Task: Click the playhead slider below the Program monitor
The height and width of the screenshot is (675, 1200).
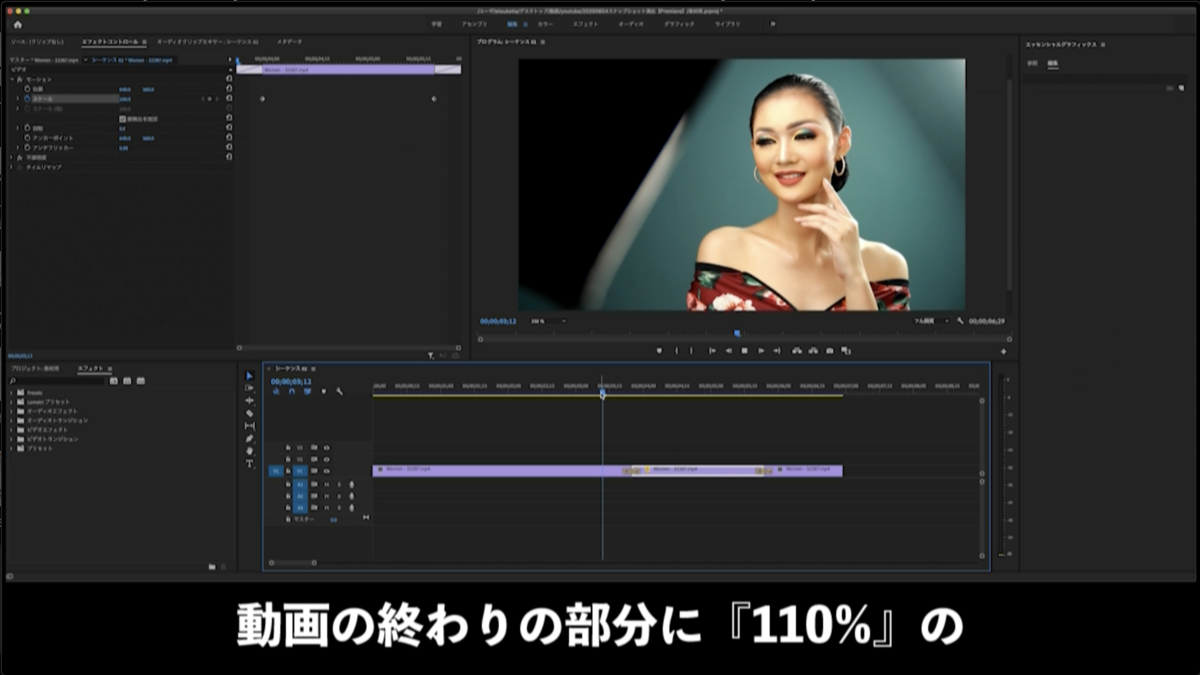Action: 737,333
